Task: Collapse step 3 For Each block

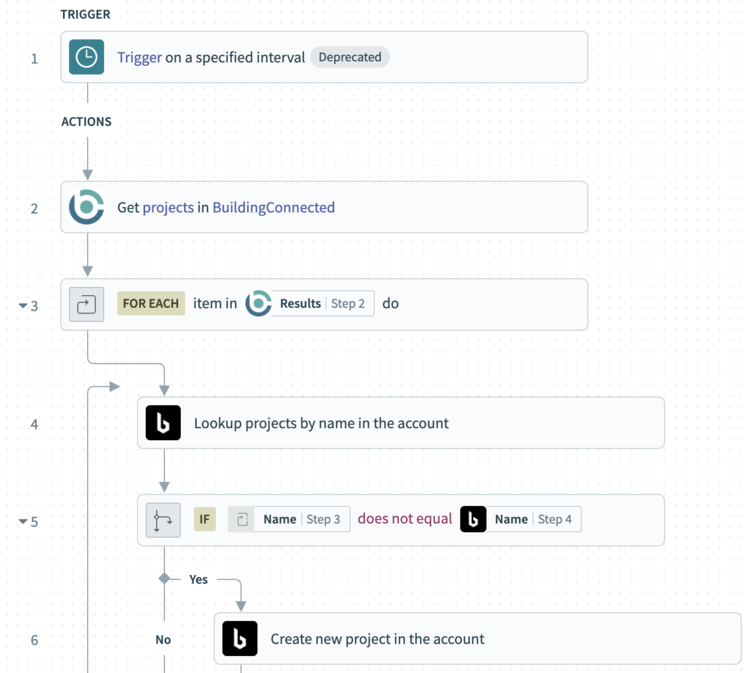Action: 22,305
